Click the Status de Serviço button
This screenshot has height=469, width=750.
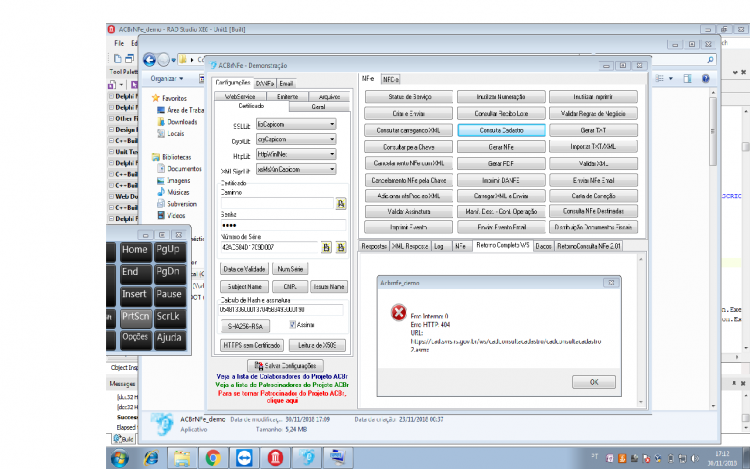point(409,97)
